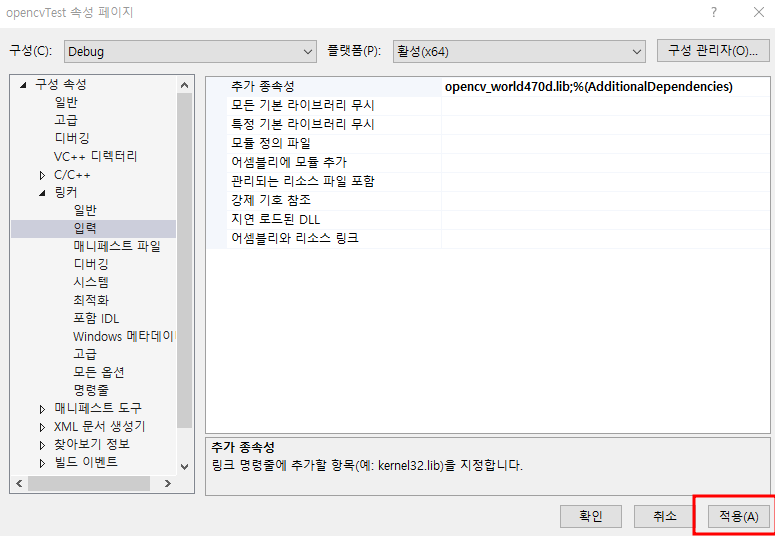The height and width of the screenshot is (536, 775).
Task: Select 포함 IDL under 링커
Action: click(x=96, y=318)
